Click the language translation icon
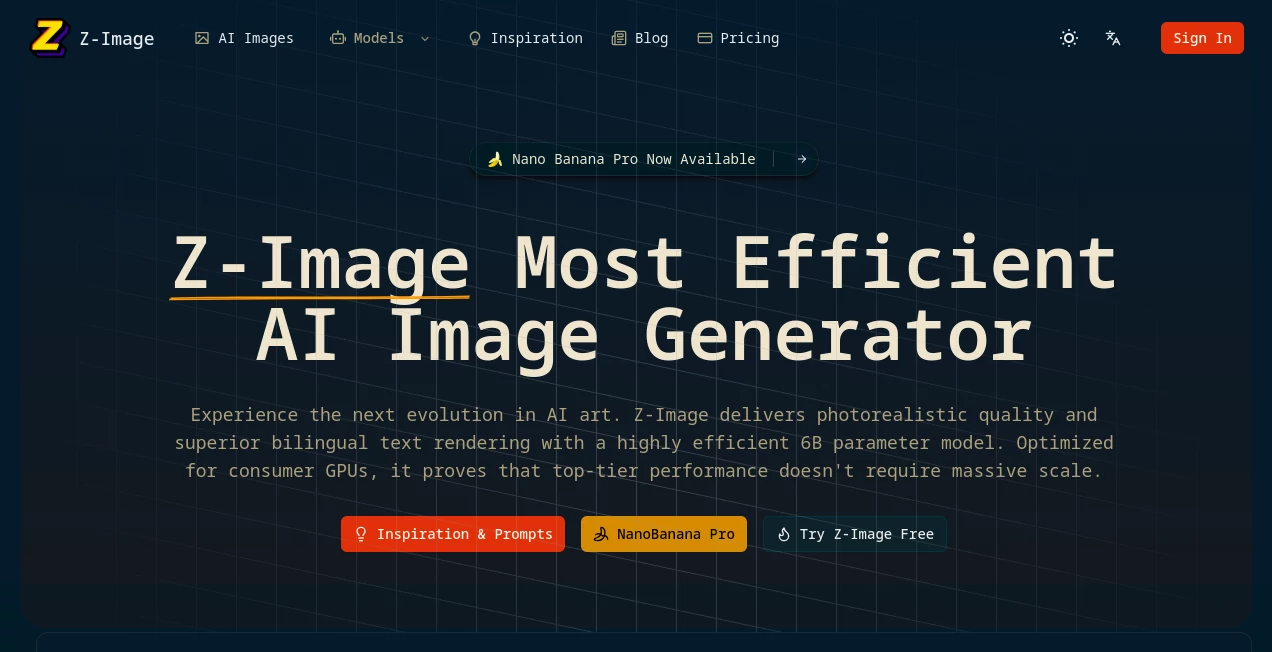This screenshot has width=1272, height=652. click(x=1113, y=38)
